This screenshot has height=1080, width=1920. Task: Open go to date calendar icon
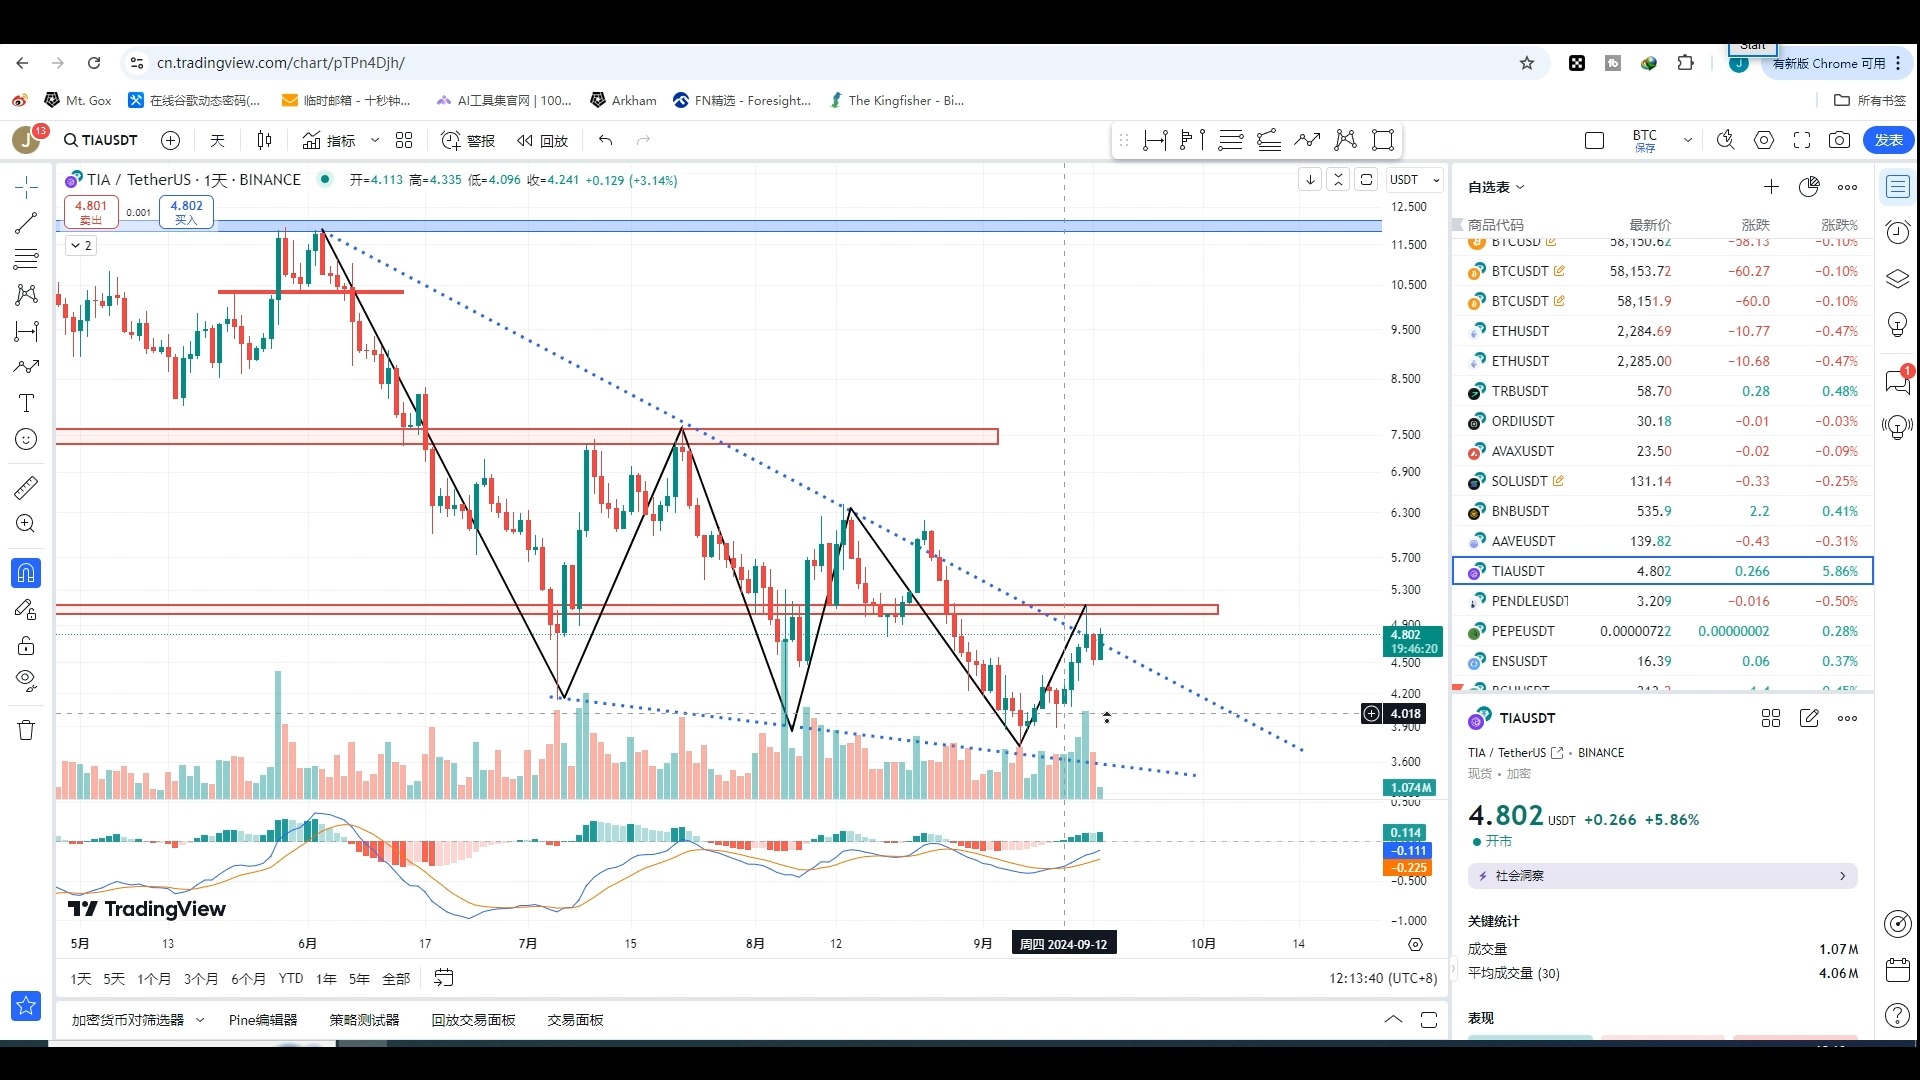(x=444, y=978)
